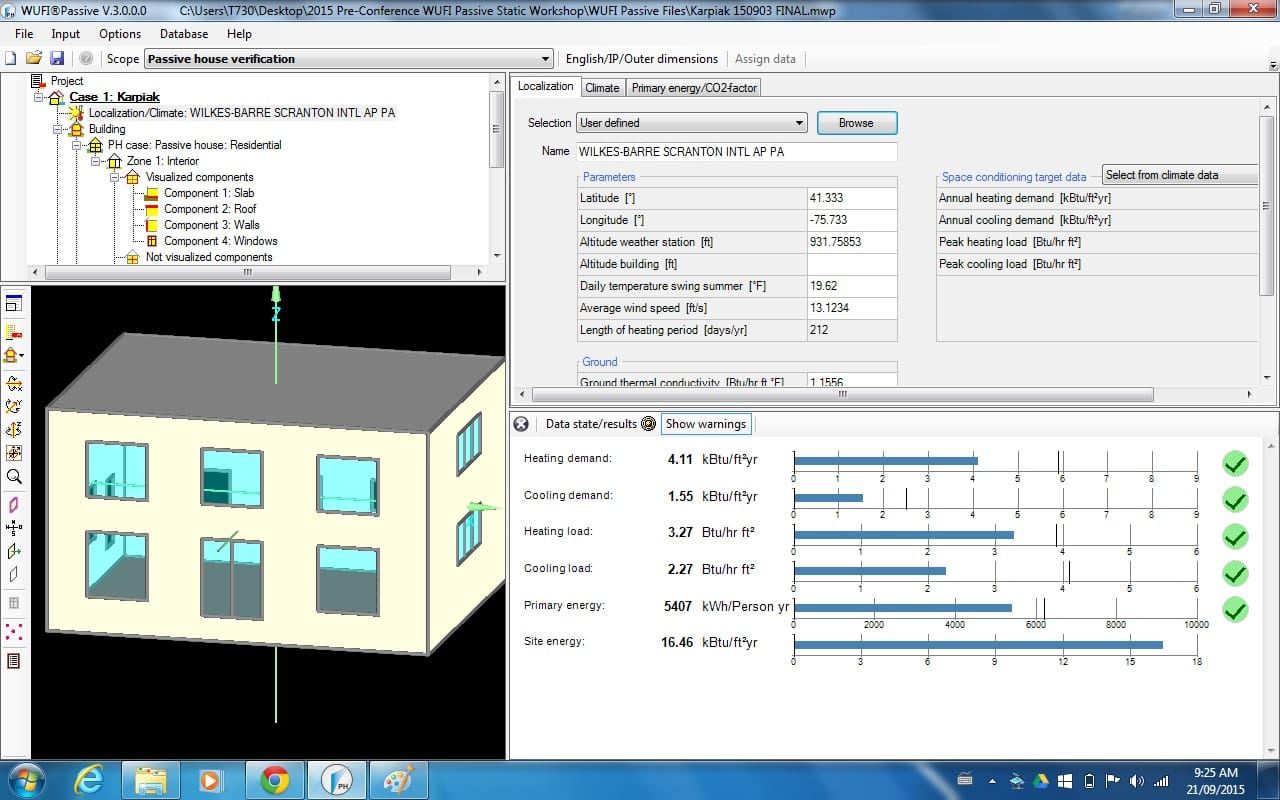
Task: Collapse the Visualized components tree node
Action: pyautogui.click(x=115, y=177)
